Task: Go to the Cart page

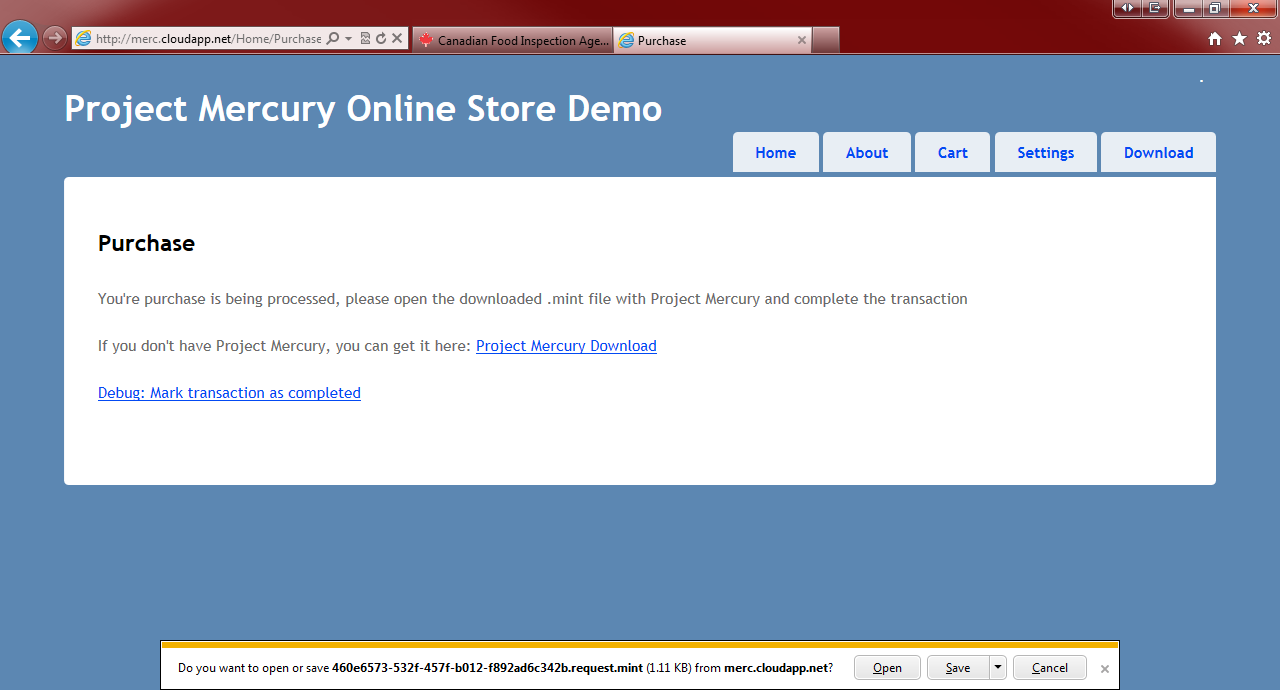Action: (953, 153)
